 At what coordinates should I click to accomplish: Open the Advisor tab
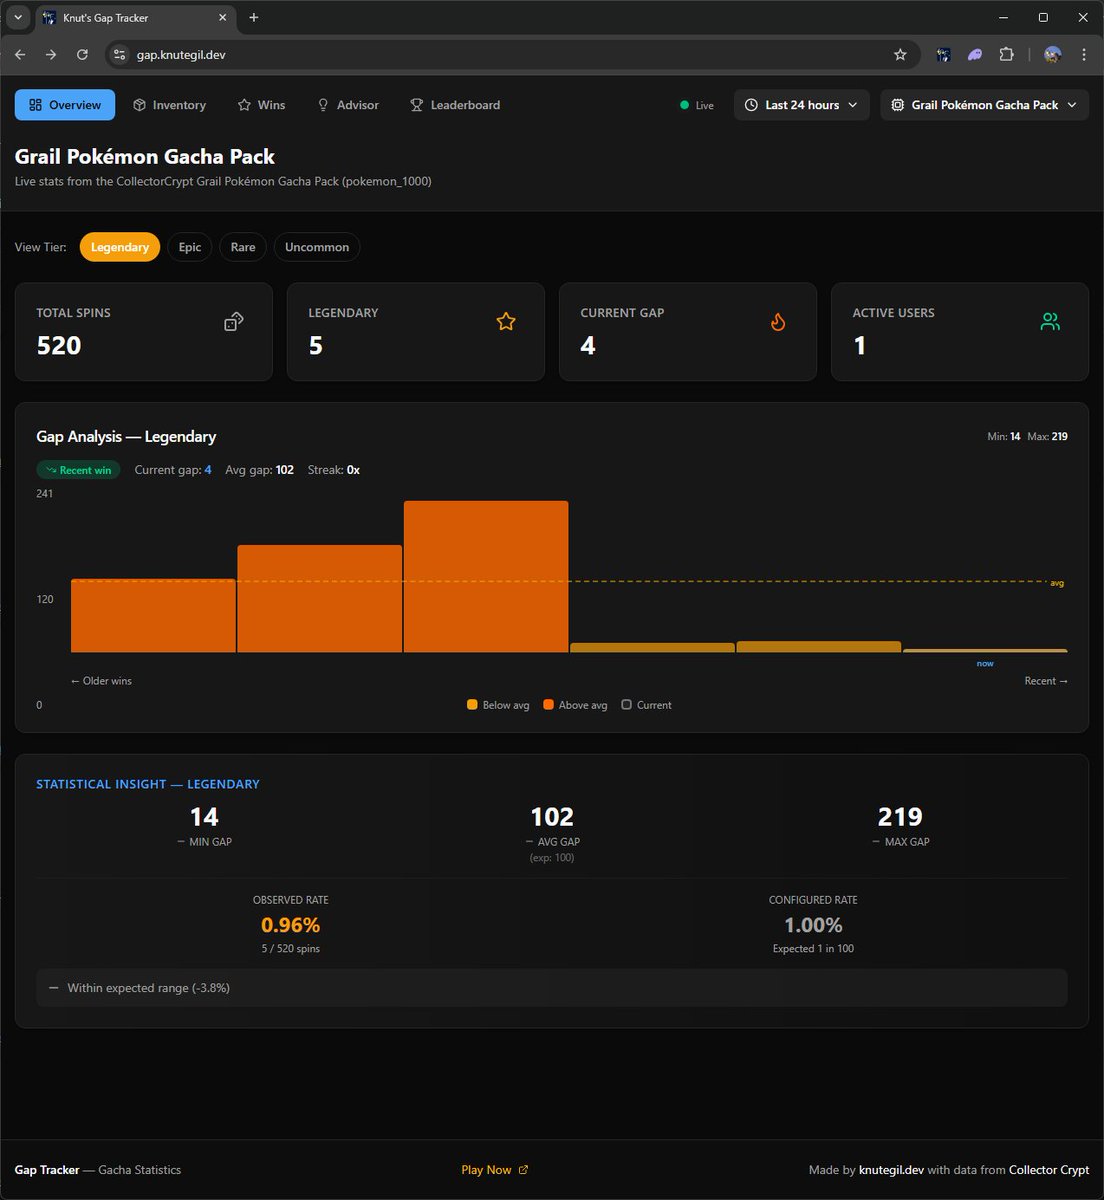(348, 105)
